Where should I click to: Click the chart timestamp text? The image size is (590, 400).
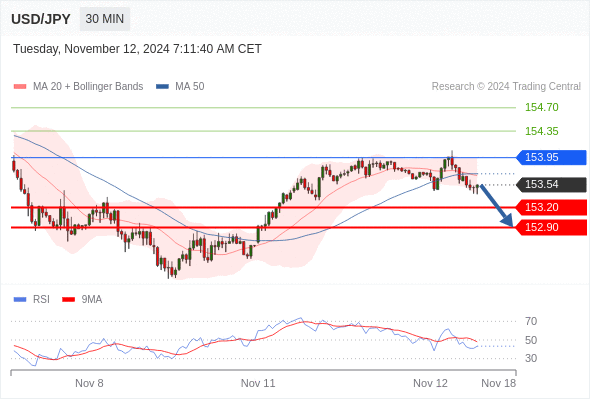pyautogui.click(x=137, y=49)
